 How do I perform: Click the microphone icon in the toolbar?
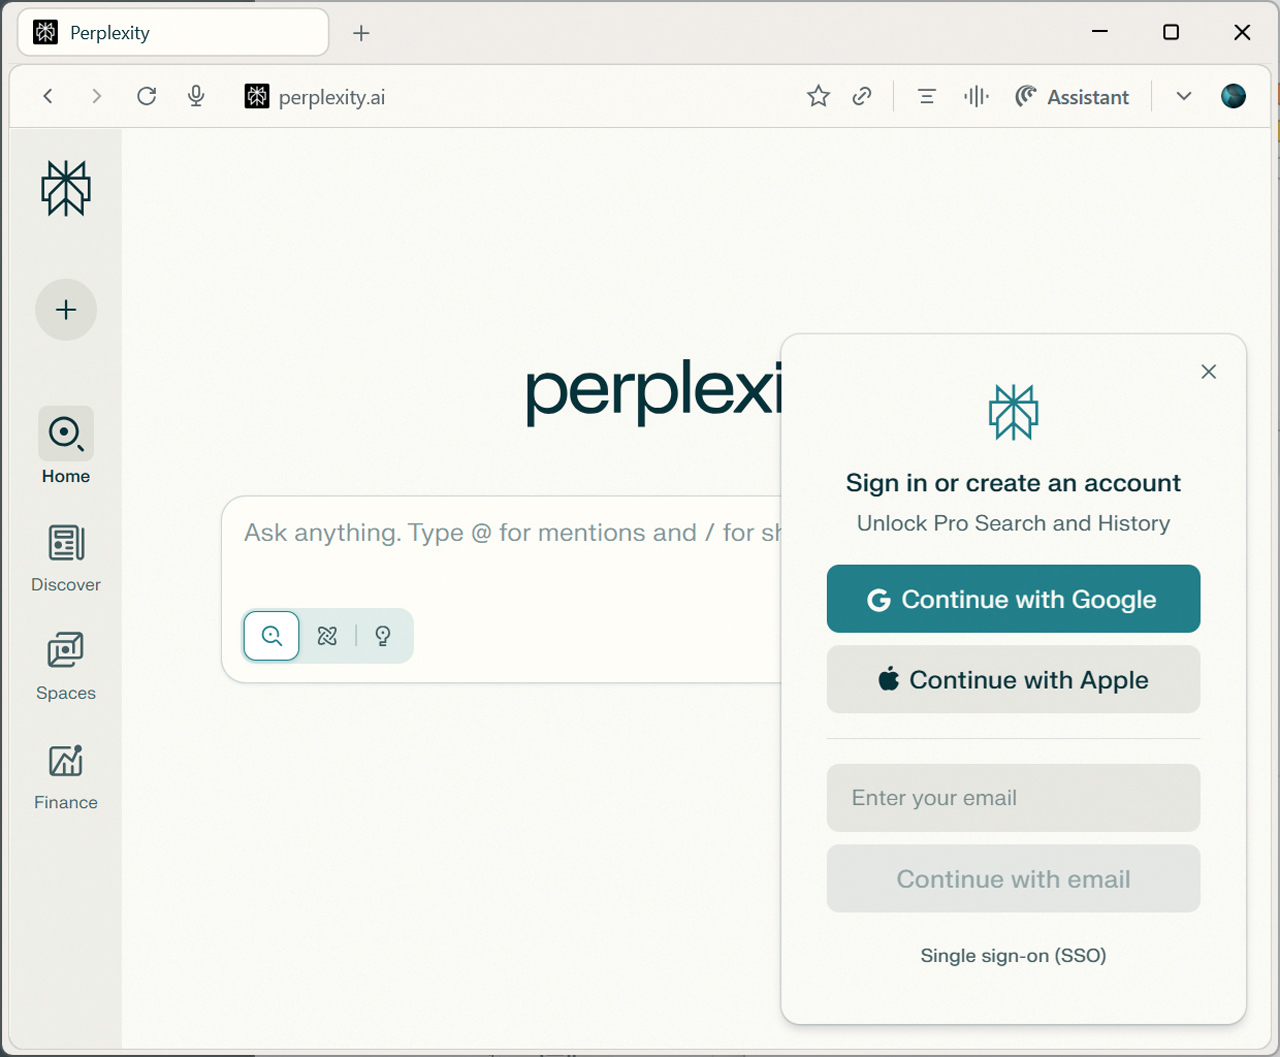tap(196, 96)
